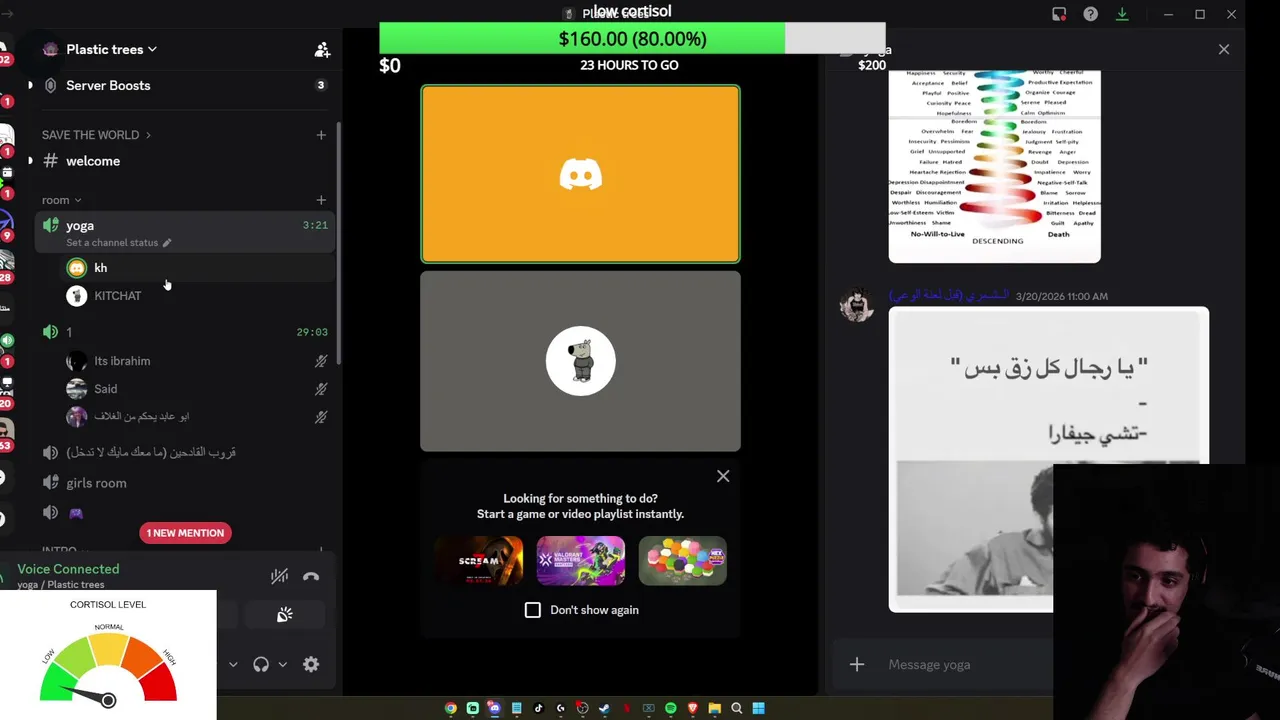This screenshot has width=1280, height=720.
Task: Click the muted mic icon beside Its ibrahim
Action: [x=321, y=361]
